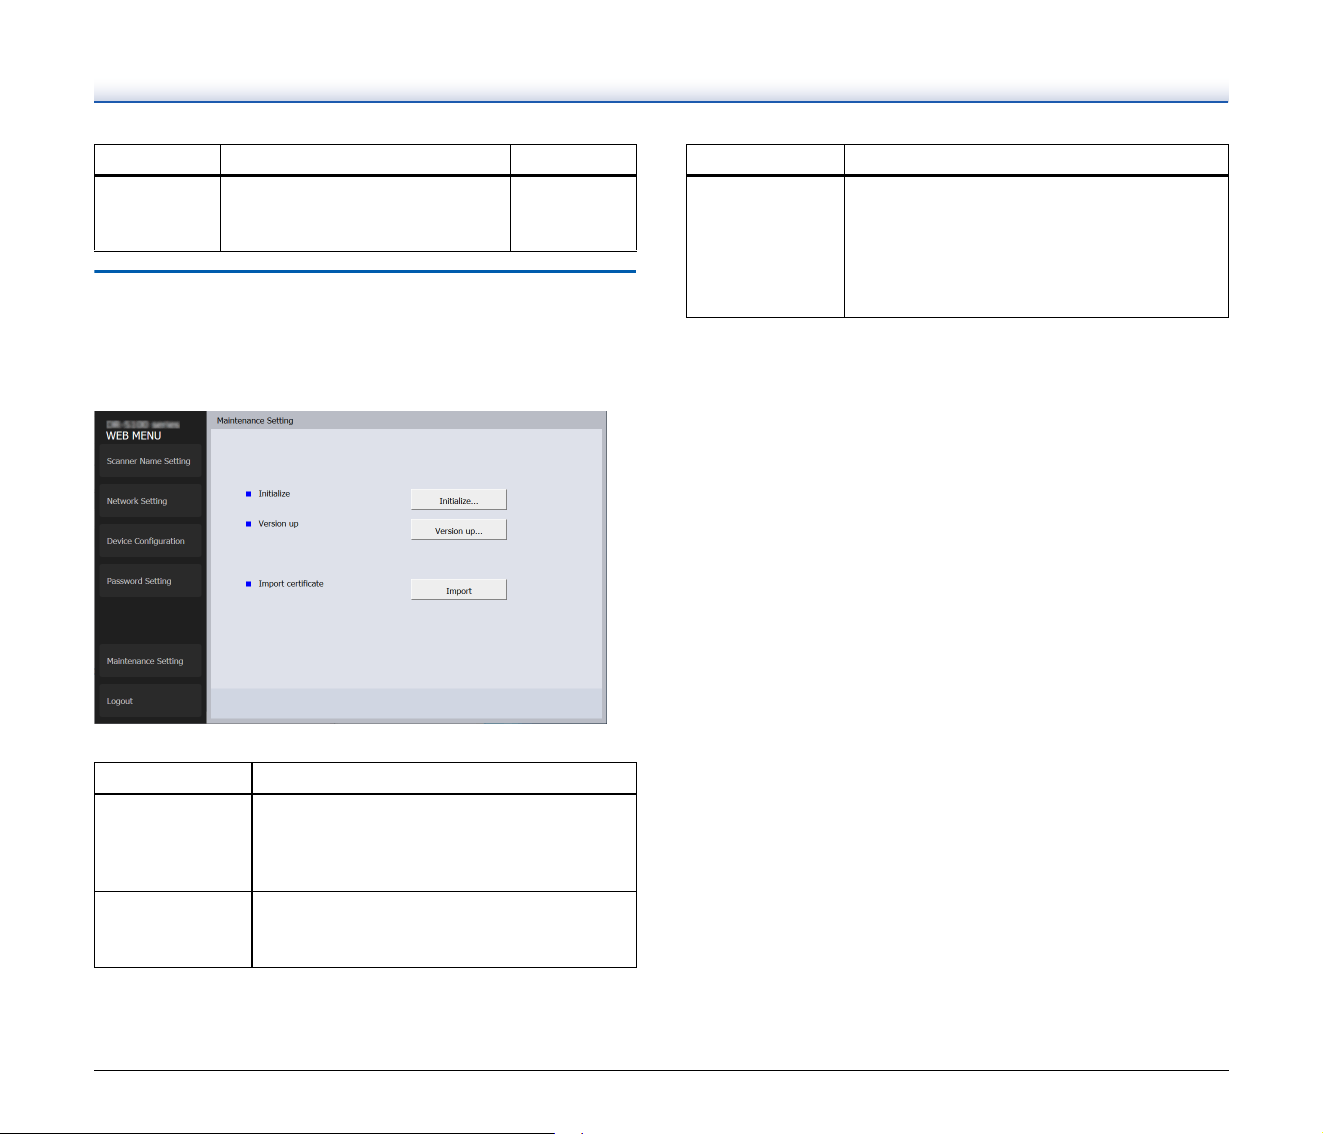Click Logout in web menu
The image size is (1323, 1134).
click(x=150, y=701)
